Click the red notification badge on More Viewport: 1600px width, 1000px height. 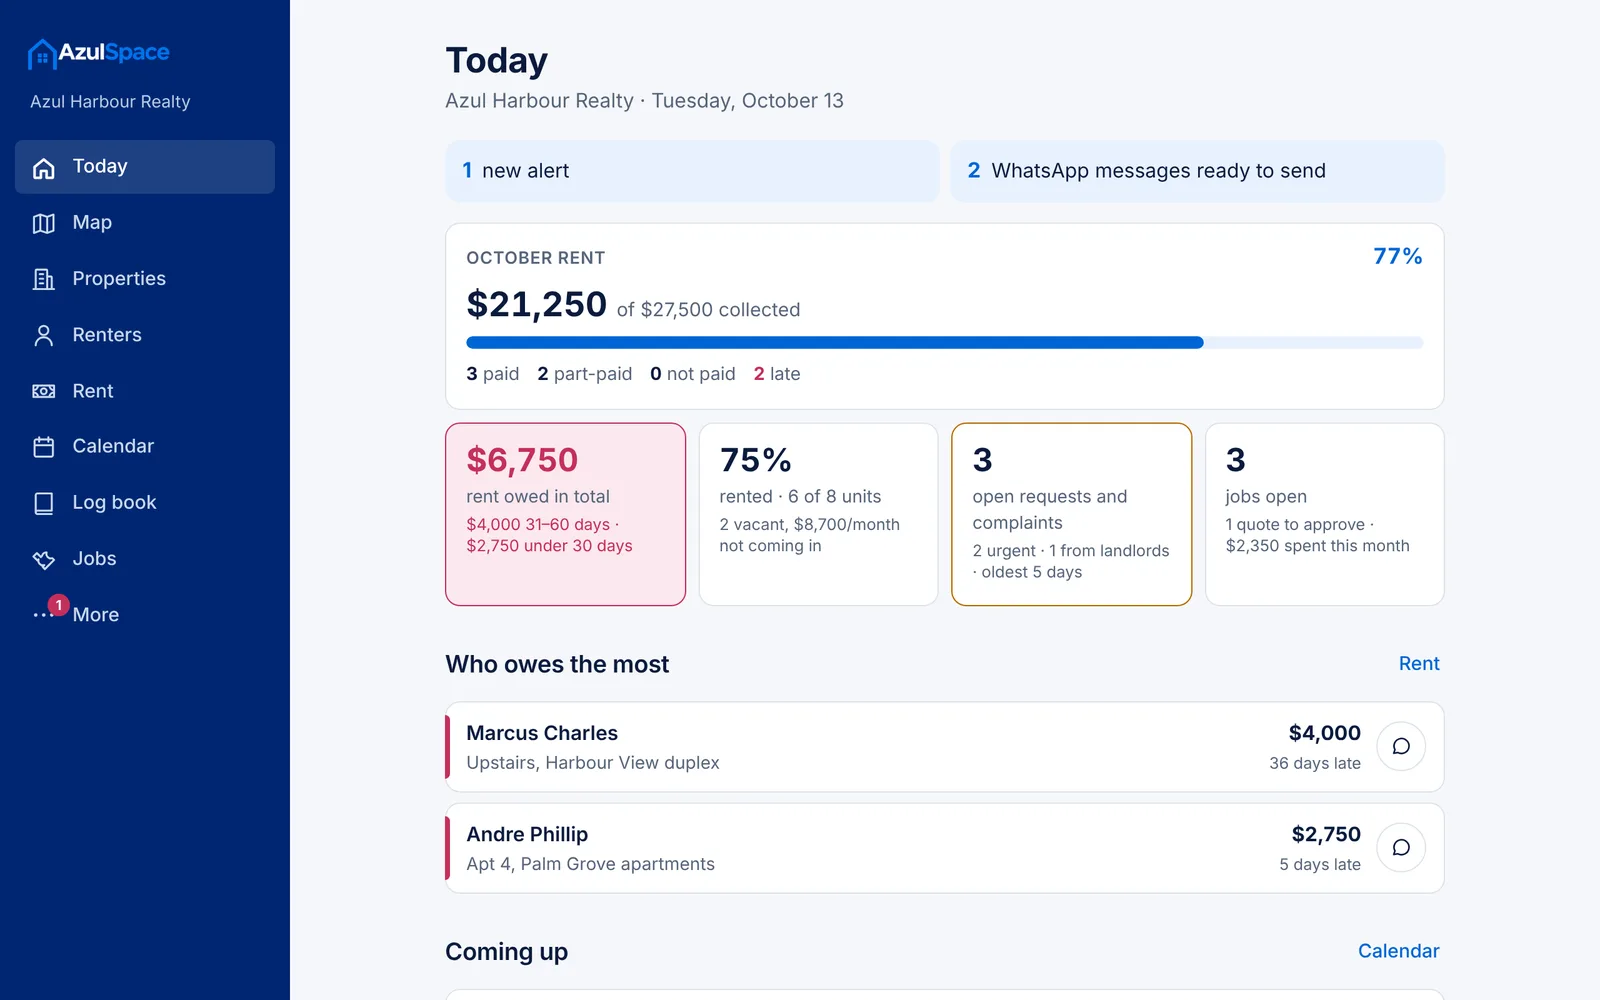(59, 605)
